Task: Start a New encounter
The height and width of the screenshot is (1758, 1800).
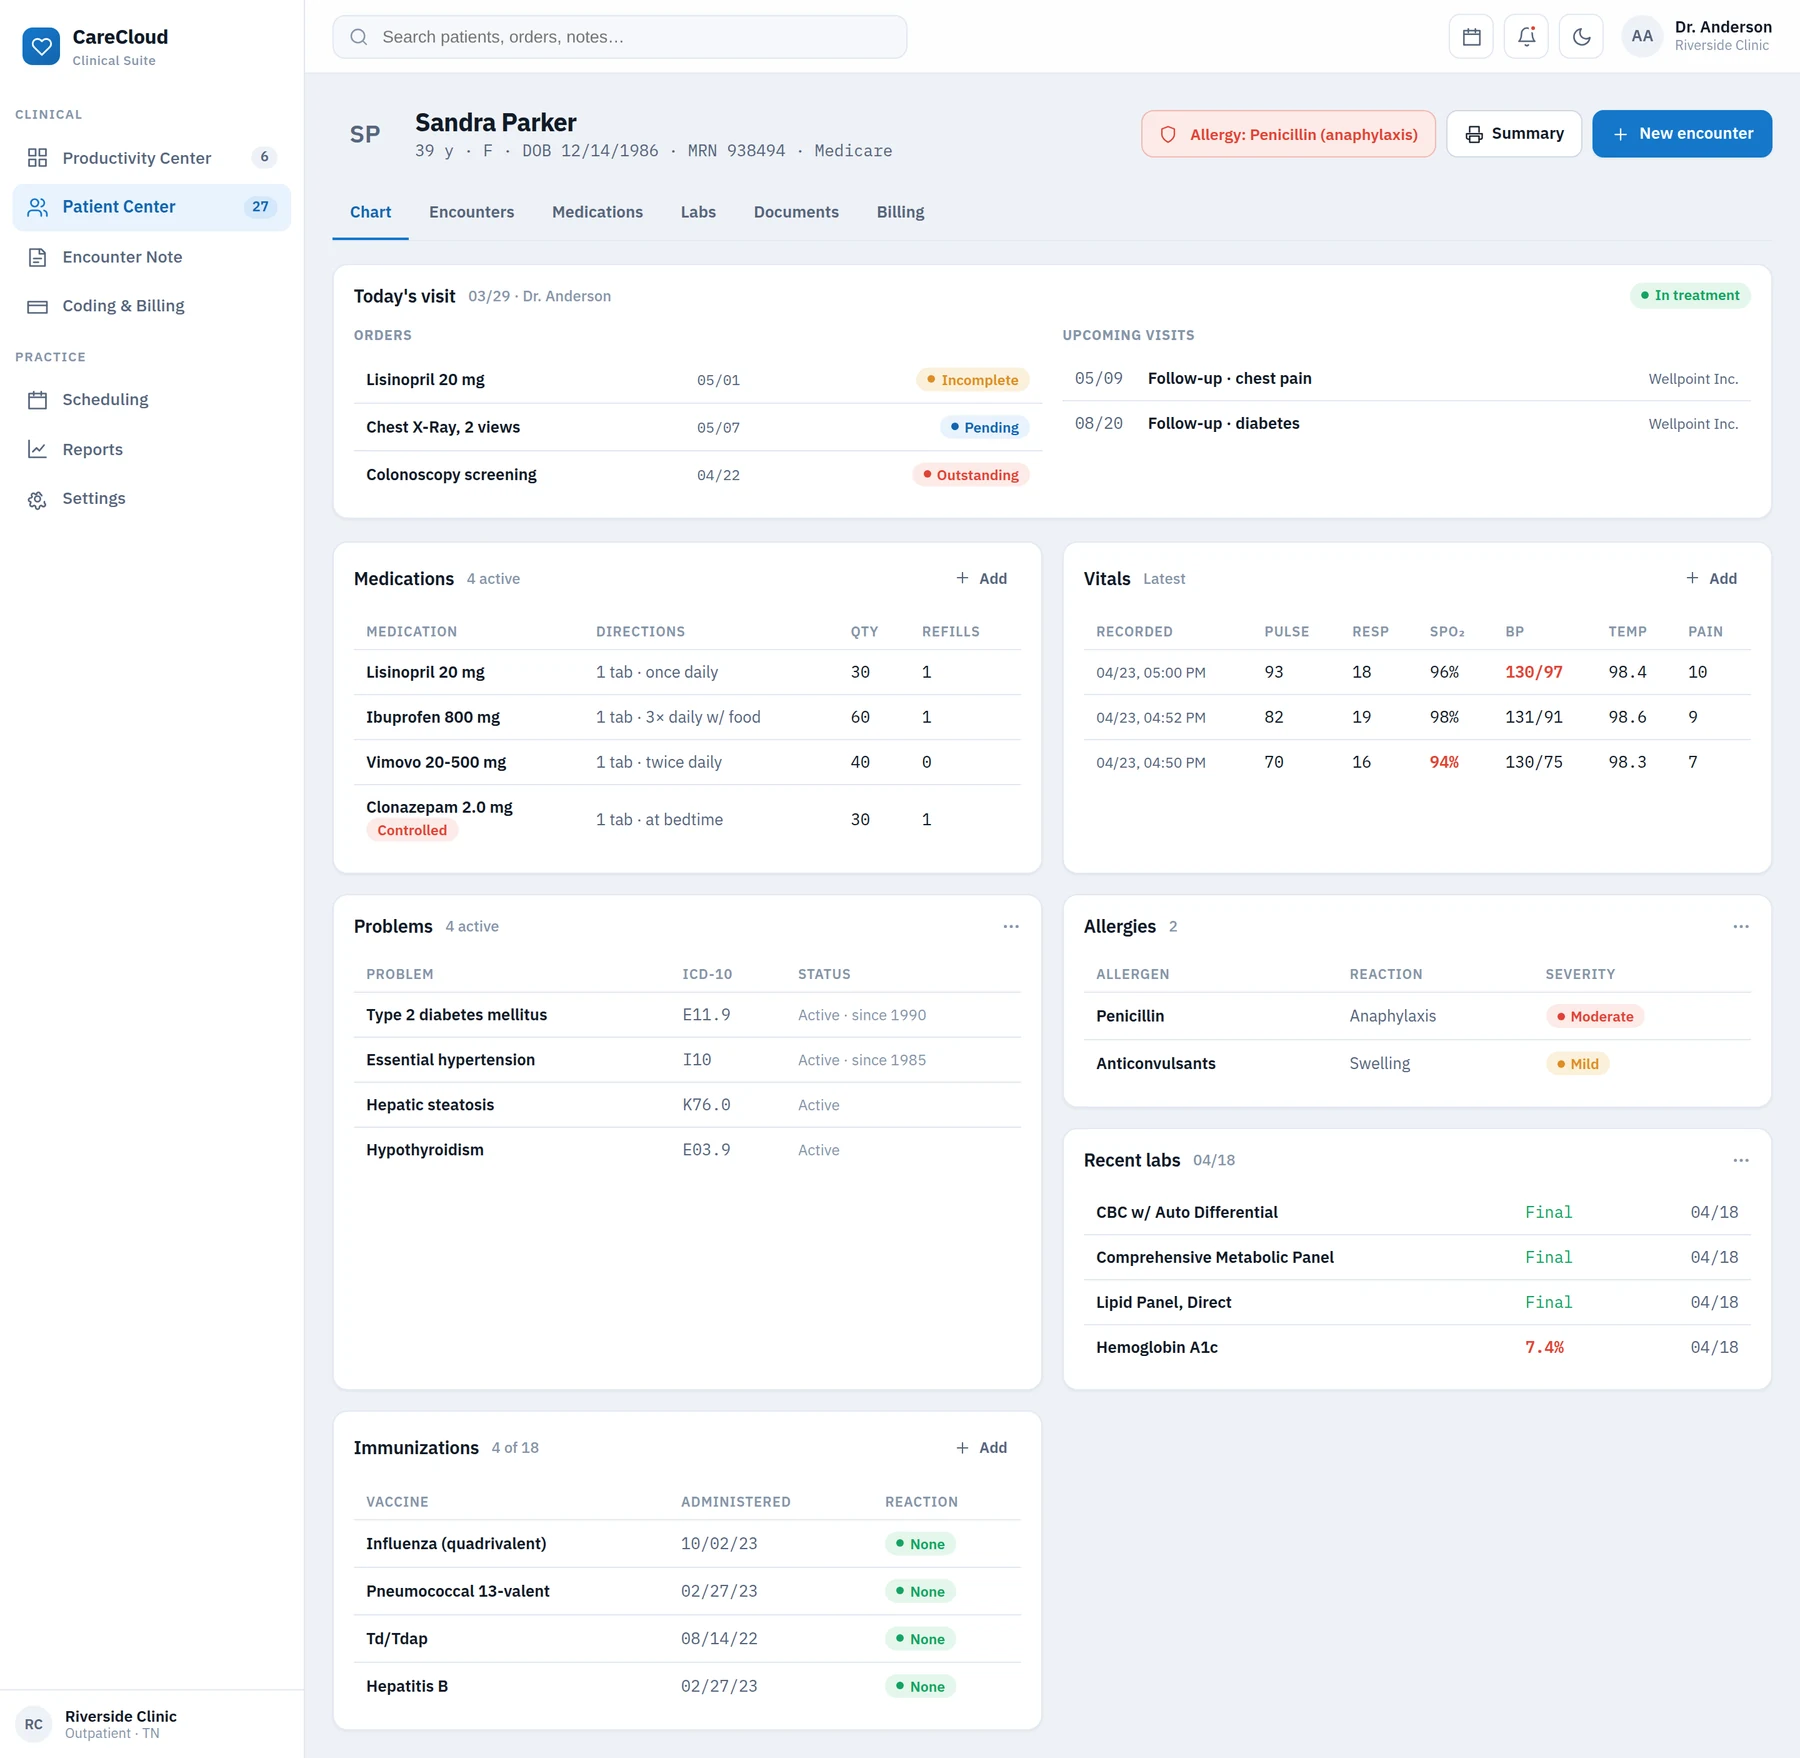Action: point(1682,134)
